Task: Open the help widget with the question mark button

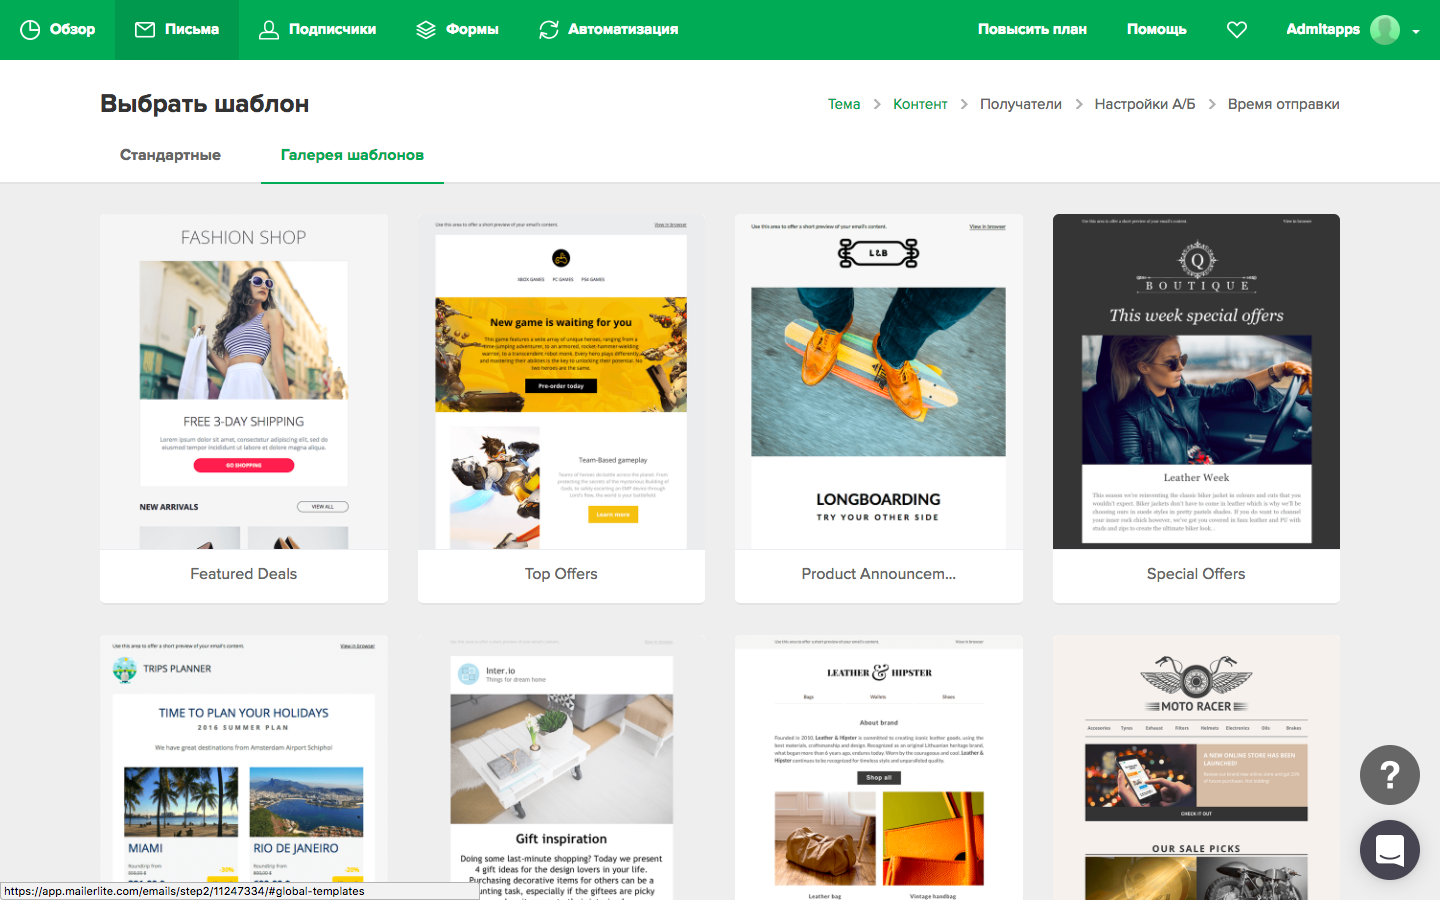Action: tap(1389, 775)
